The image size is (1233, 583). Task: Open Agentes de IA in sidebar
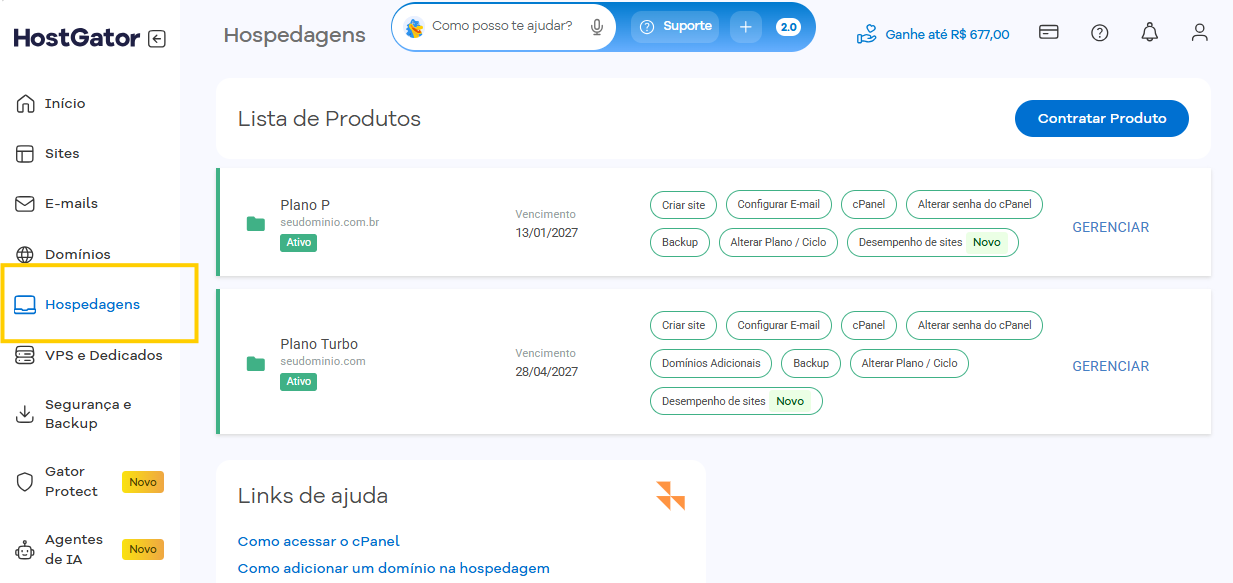(x=74, y=549)
